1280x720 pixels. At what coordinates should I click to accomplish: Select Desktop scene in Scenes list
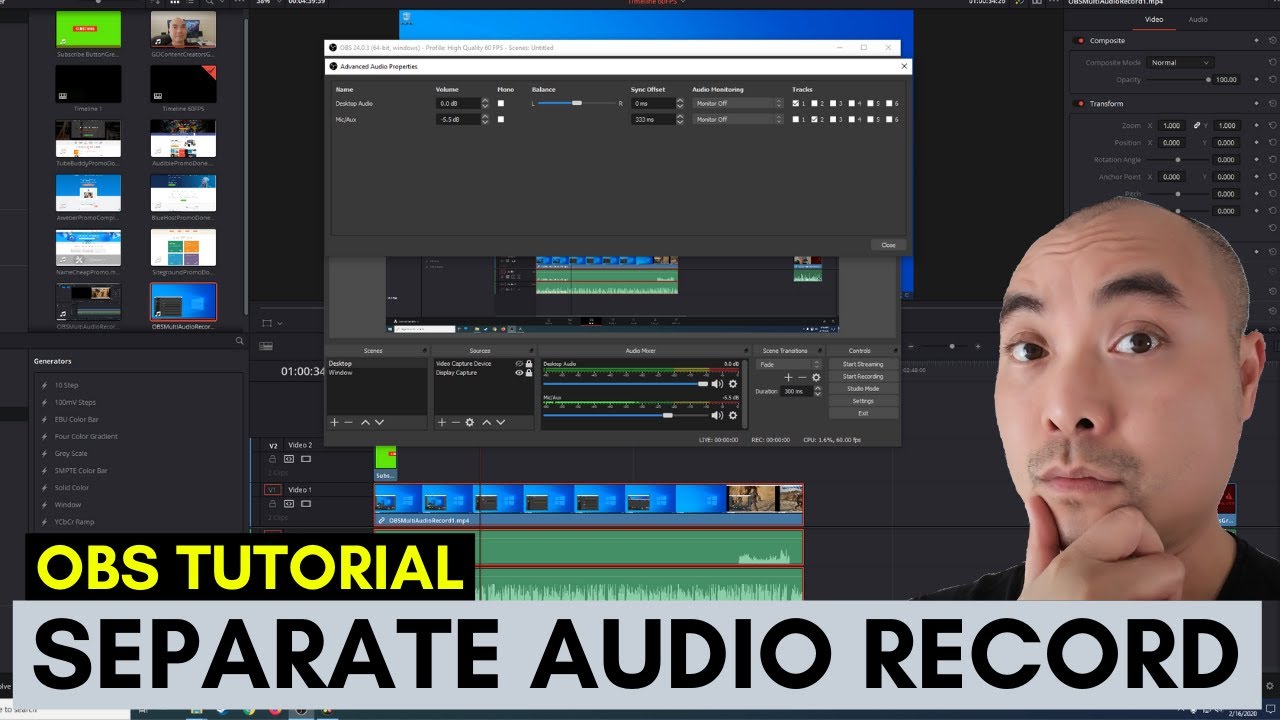(377, 363)
